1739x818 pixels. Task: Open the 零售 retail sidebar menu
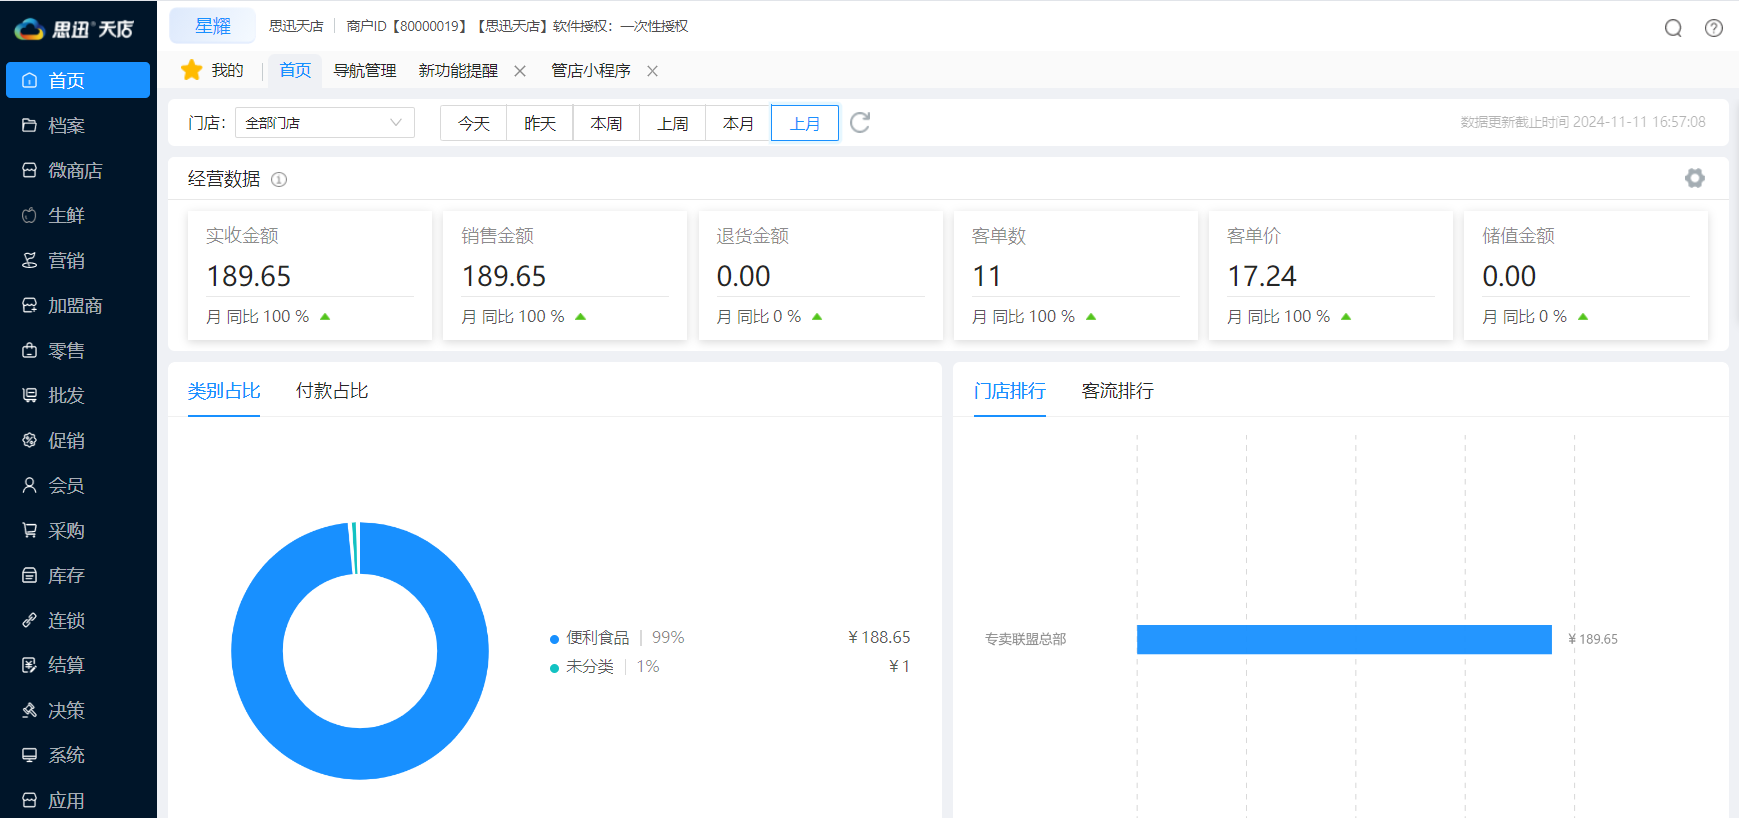pos(78,350)
